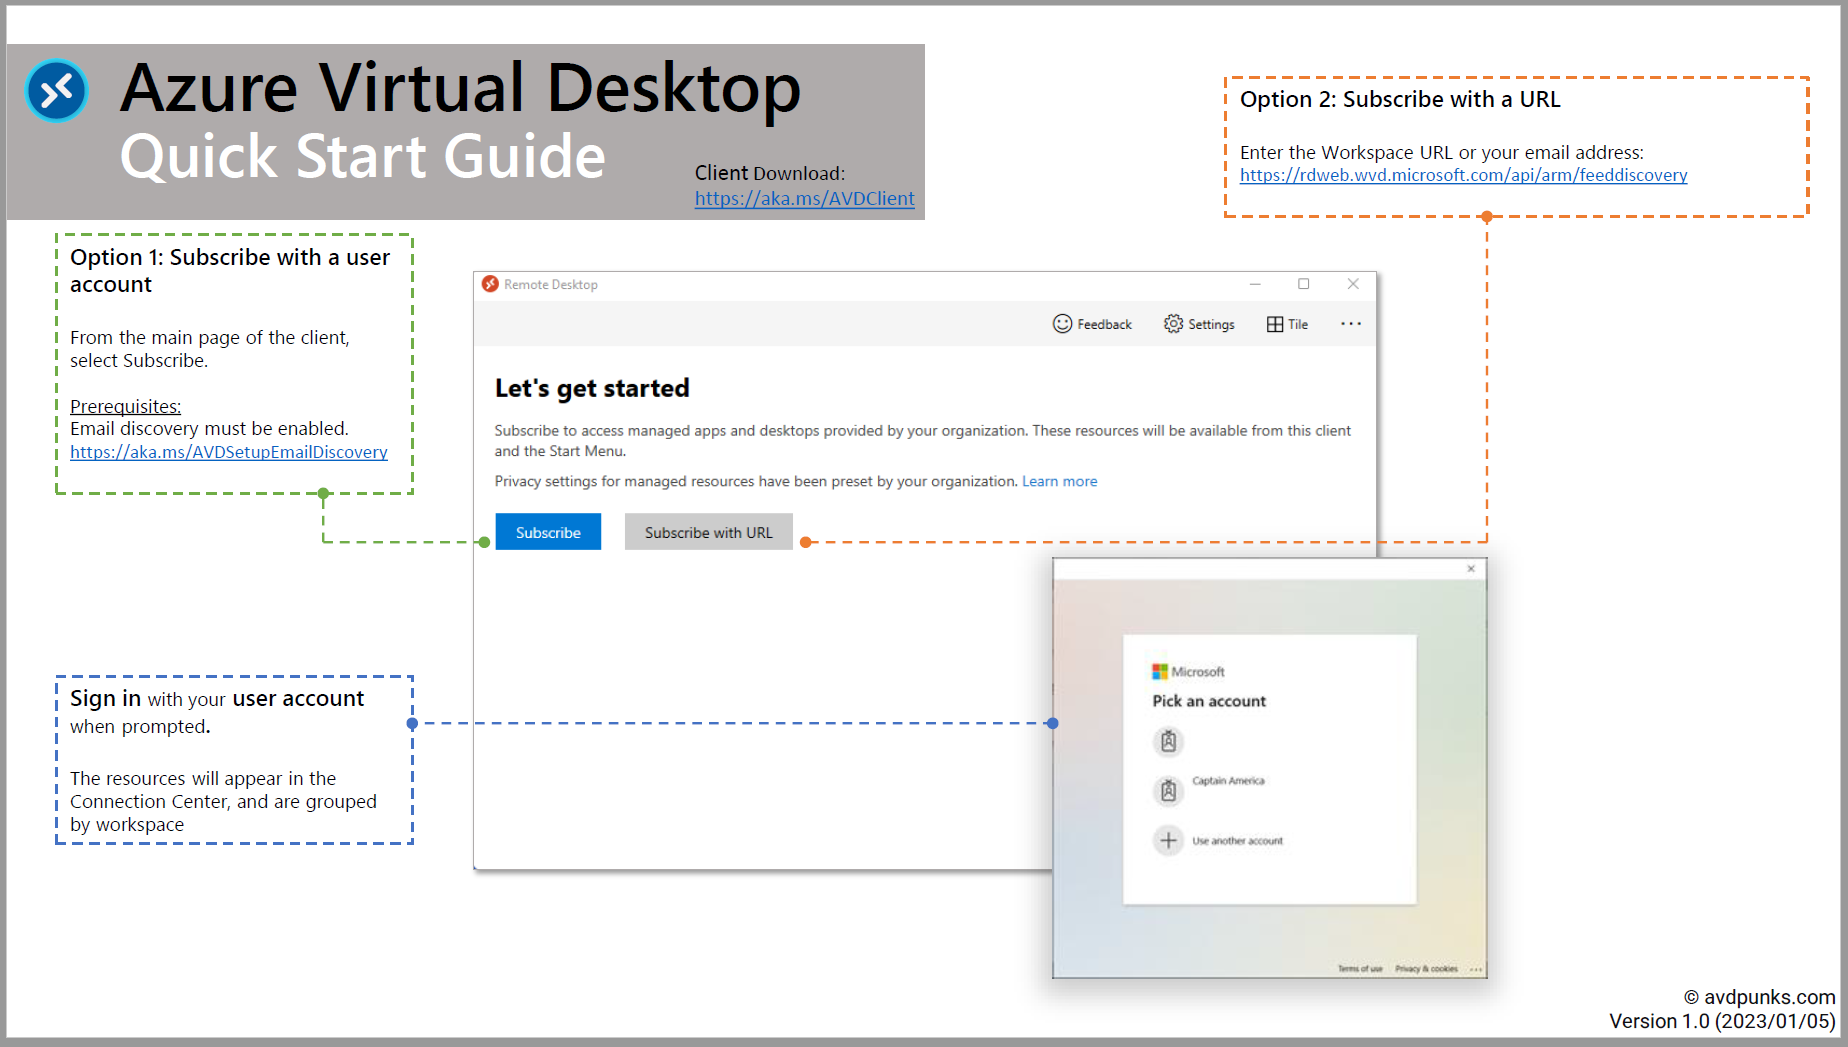Close the Pick an account dialog
Image resolution: width=1848 pixels, height=1047 pixels.
pos(1471,569)
